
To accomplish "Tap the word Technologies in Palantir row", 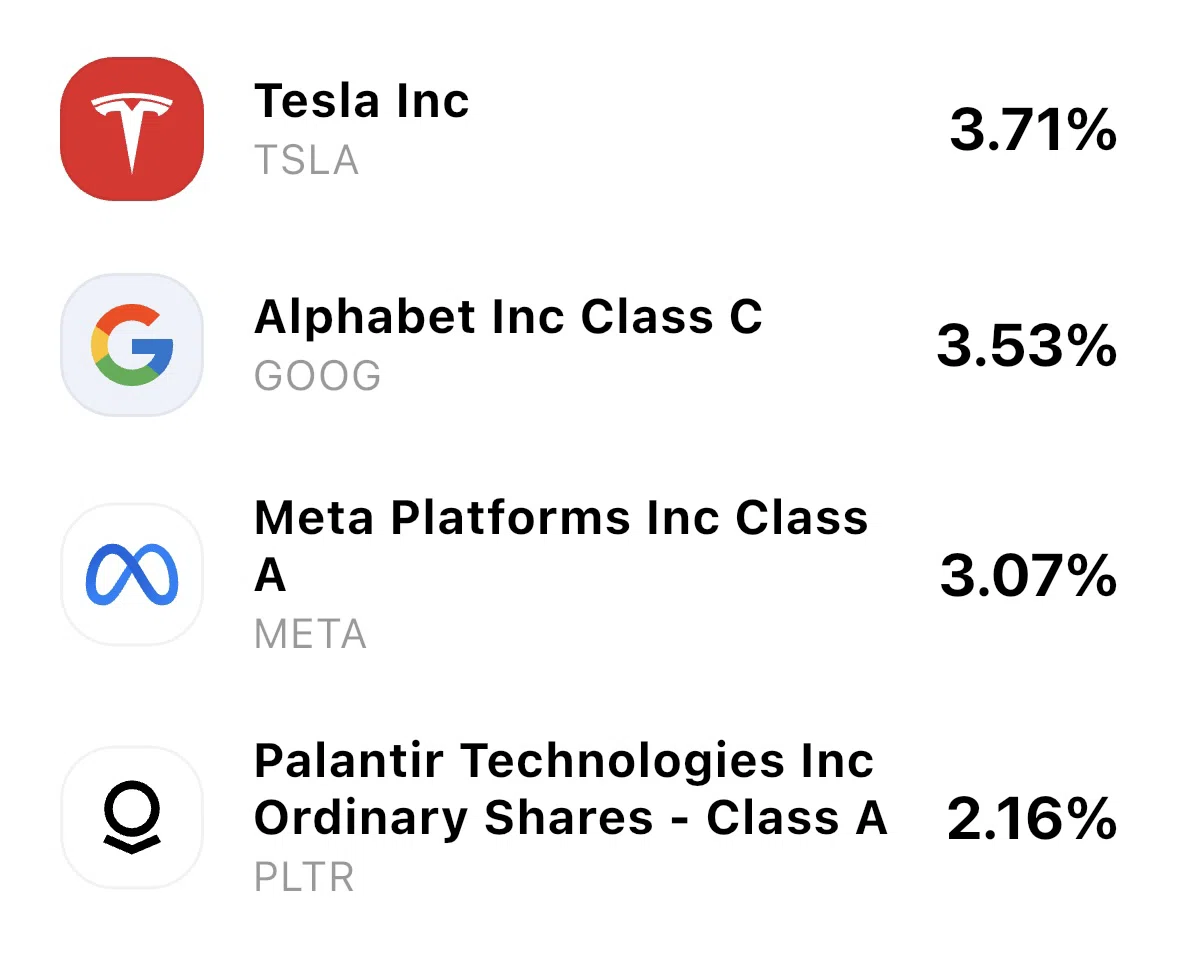I will click(623, 761).
